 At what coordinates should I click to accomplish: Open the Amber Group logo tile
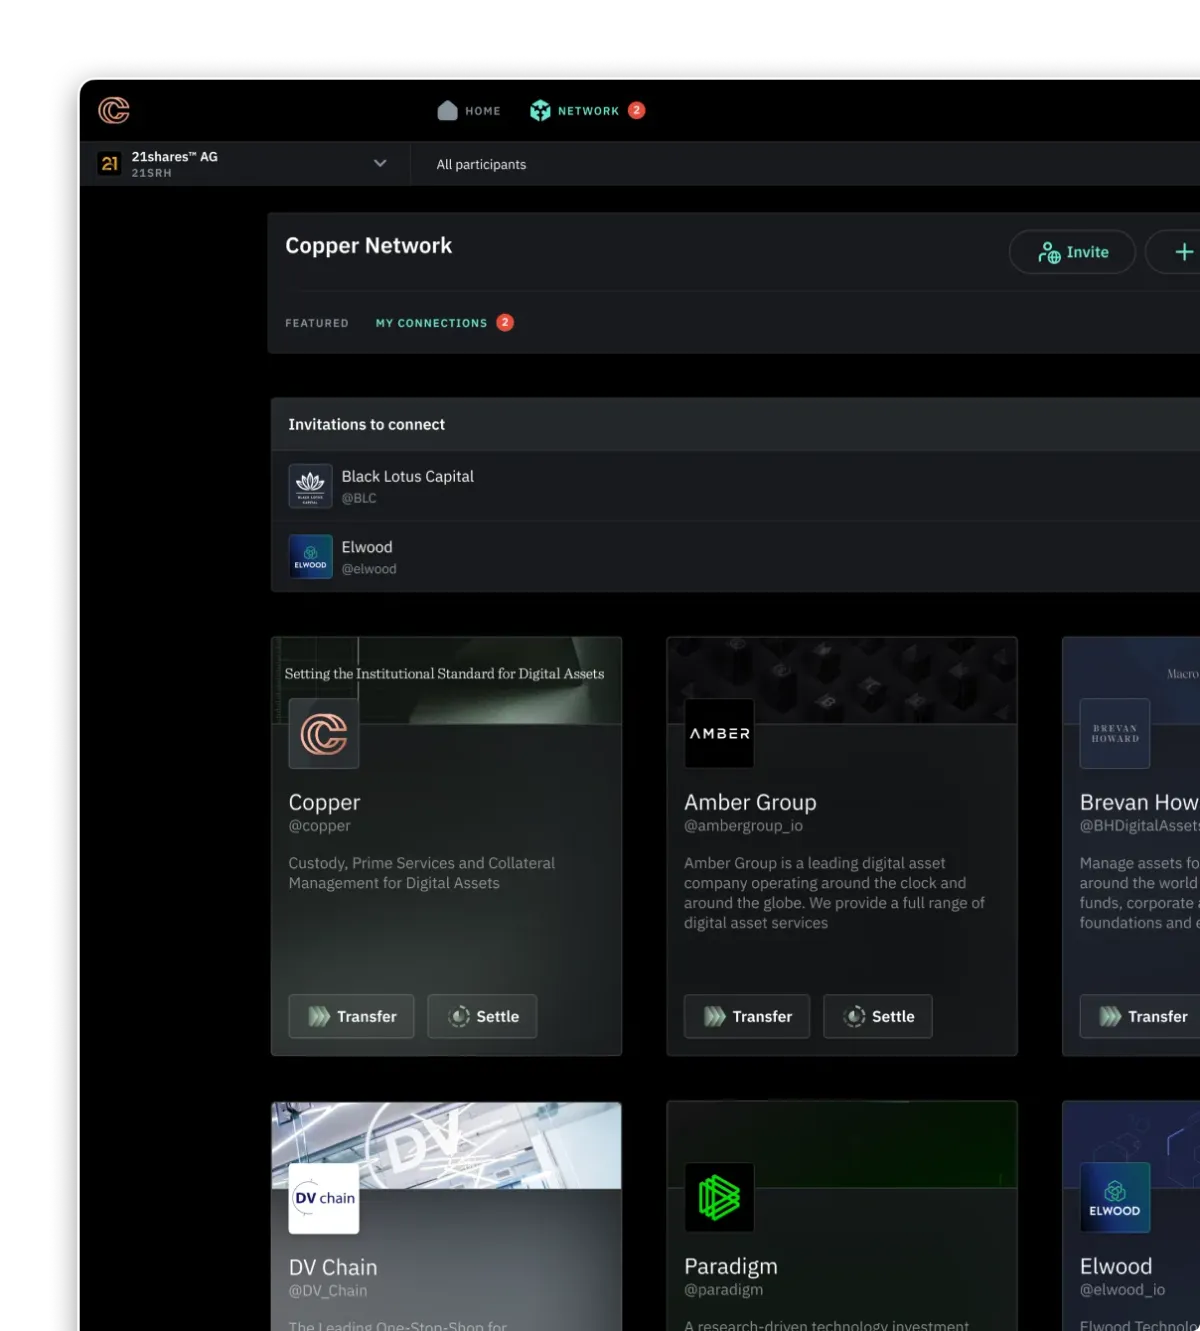point(719,733)
